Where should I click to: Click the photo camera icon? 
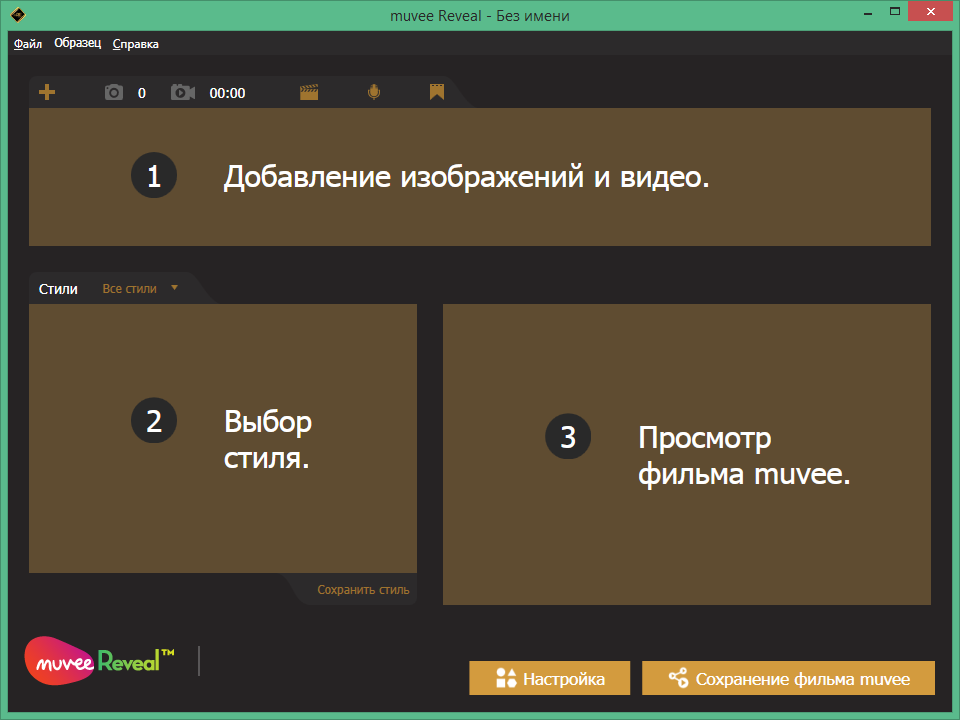pos(114,92)
